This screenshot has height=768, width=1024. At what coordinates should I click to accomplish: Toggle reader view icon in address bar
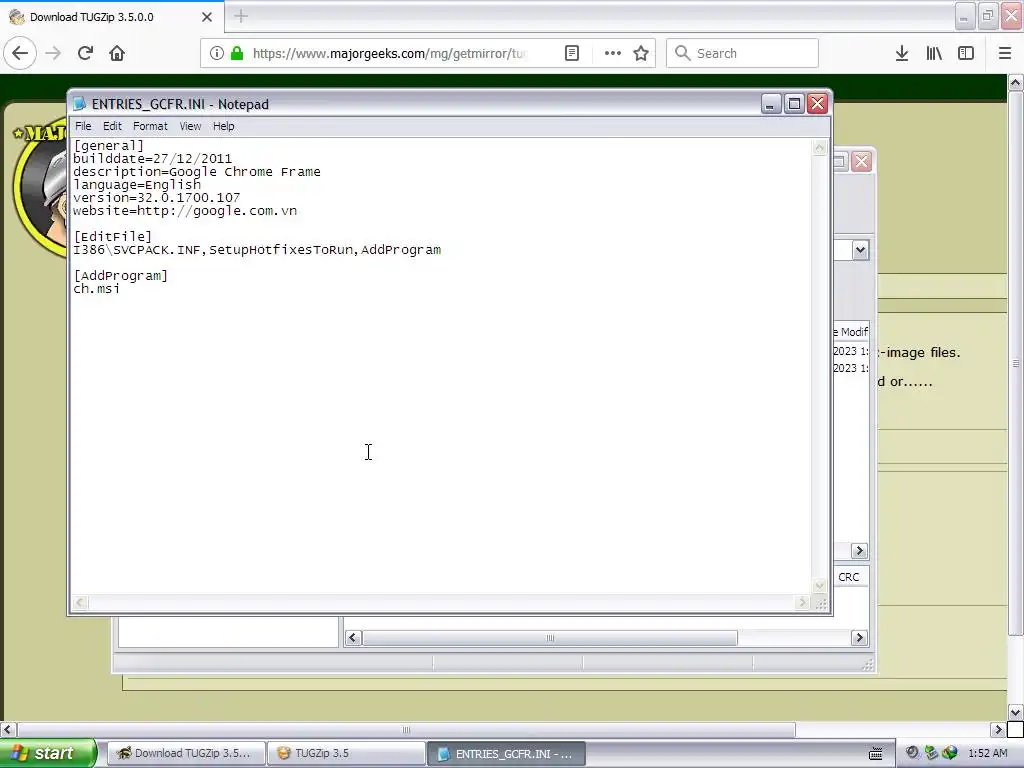[x=571, y=53]
